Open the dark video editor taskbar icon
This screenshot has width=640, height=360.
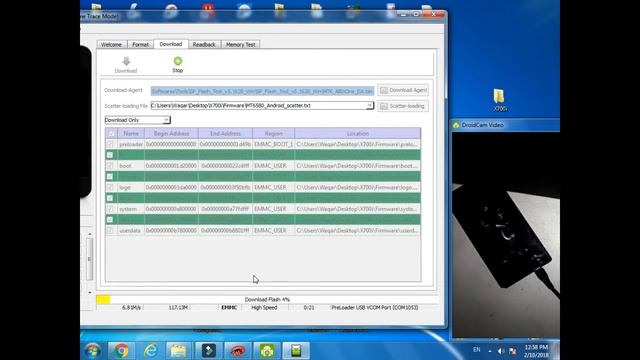(209, 351)
